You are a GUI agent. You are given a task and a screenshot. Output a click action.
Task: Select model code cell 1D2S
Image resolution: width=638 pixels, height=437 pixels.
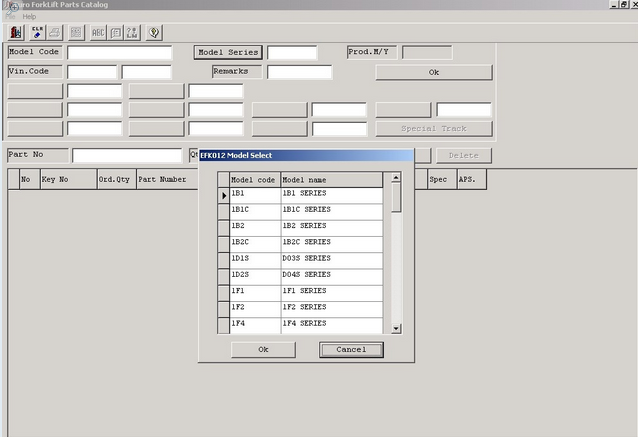pyautogui.click(x=255, y=277)
